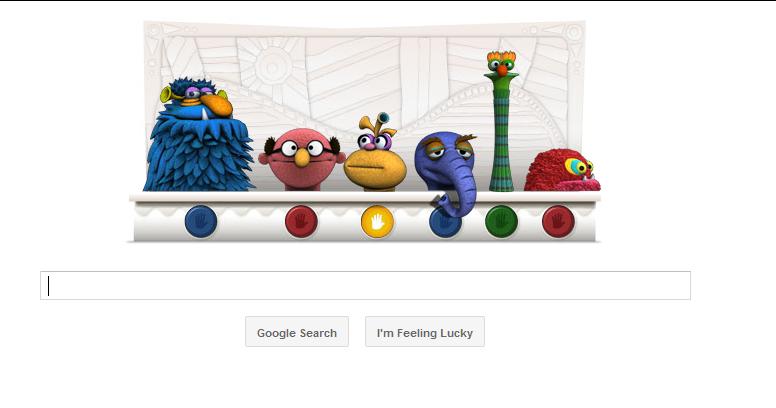Click the red hand button under red monster
The height and width of the screenshot is (408, 776).
coord(558,221)
